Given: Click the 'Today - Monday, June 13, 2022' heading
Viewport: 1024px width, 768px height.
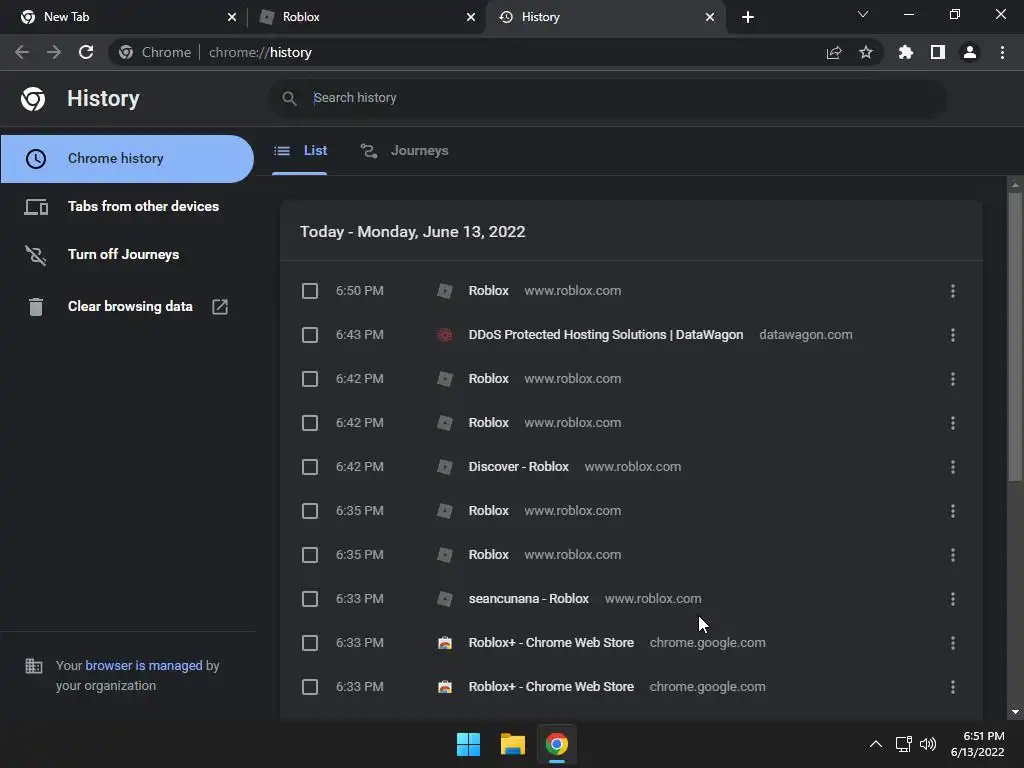Looking at the screenshot, I should [x=413, y=232].
